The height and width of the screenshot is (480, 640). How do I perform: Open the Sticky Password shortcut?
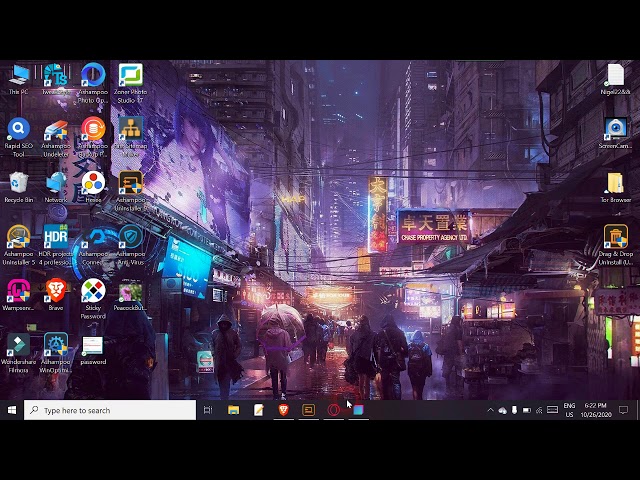(93, 292)
